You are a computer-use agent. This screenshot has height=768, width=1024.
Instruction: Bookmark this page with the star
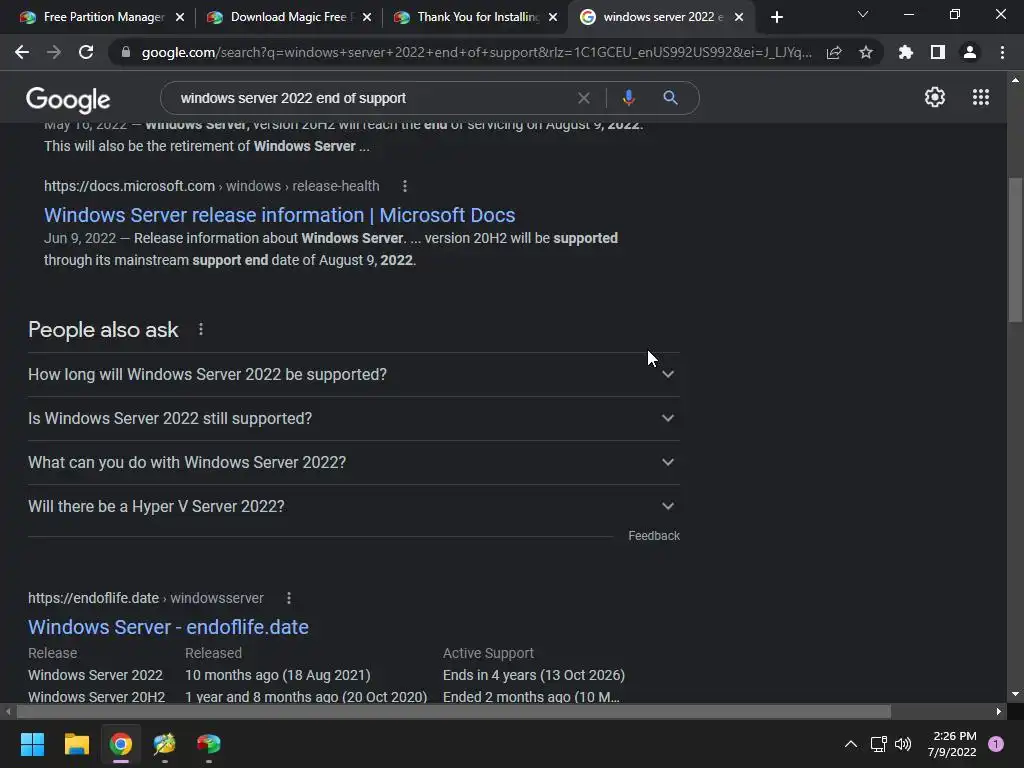[x=866, y=52]
